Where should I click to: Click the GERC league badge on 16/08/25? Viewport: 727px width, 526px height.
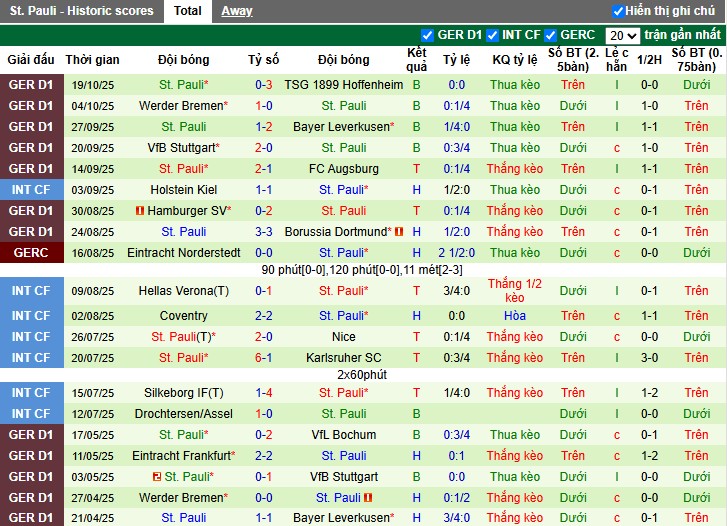(30, 253)
